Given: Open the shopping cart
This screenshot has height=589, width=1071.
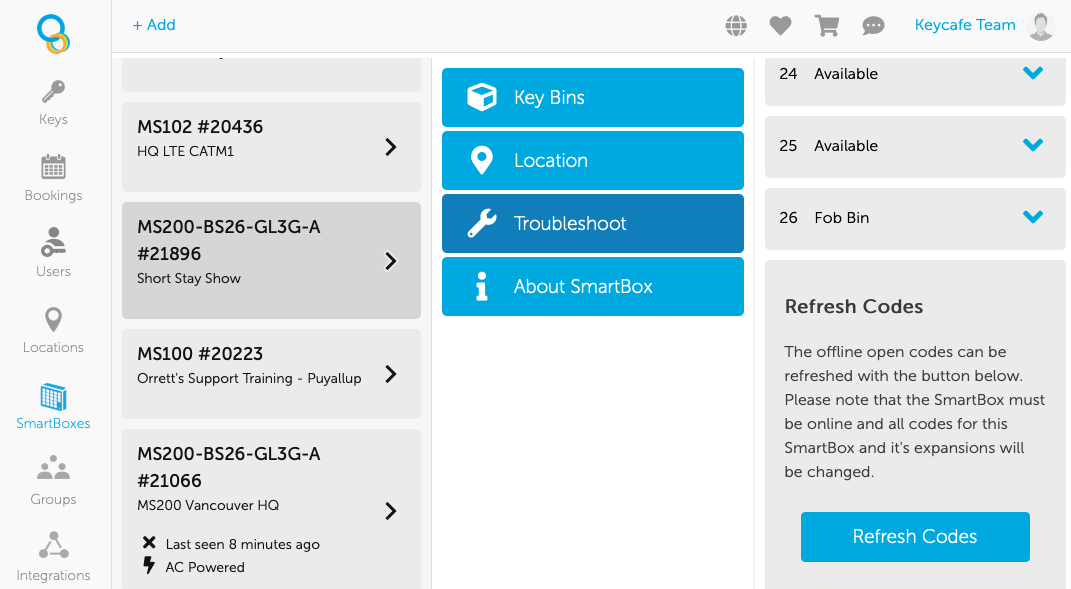Looking at the screenshot, I should coord(826,25).
